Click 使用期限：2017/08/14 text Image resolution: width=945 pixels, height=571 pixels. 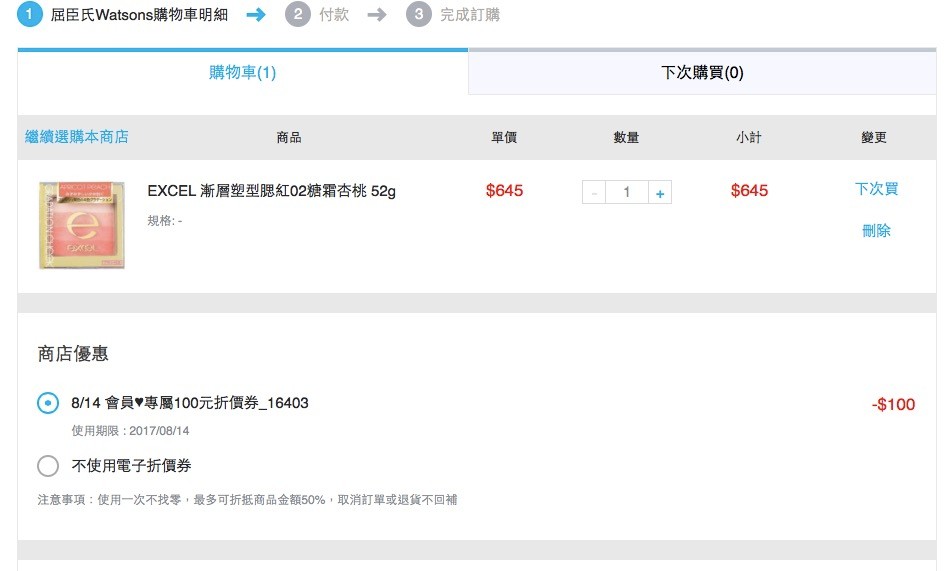tap(130, 431)
